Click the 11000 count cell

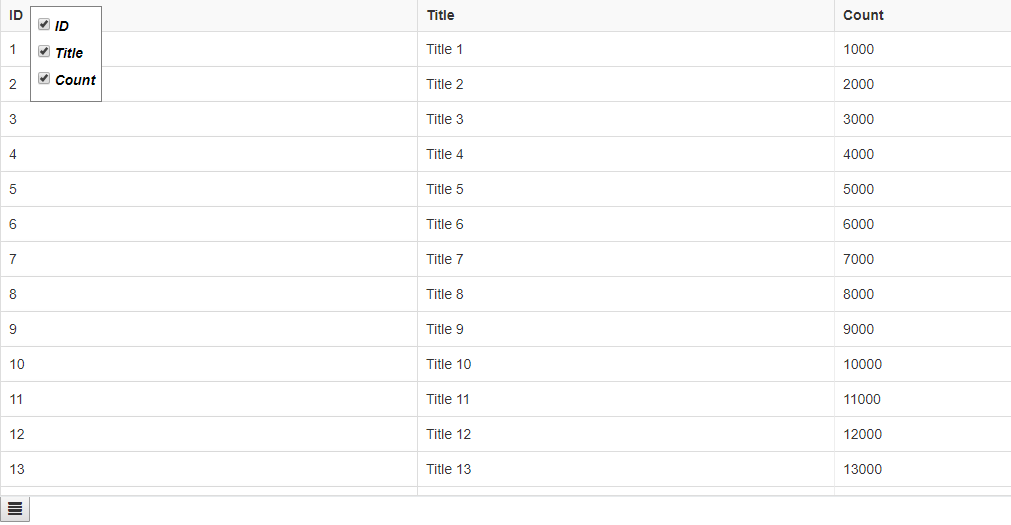862,399
